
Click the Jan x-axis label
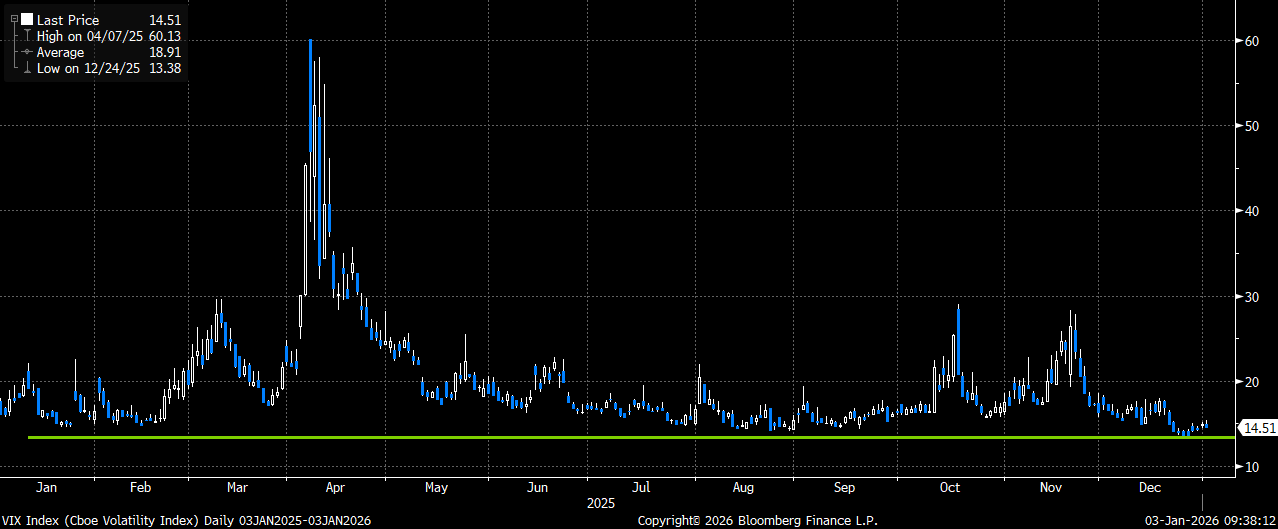click(45, 488)
